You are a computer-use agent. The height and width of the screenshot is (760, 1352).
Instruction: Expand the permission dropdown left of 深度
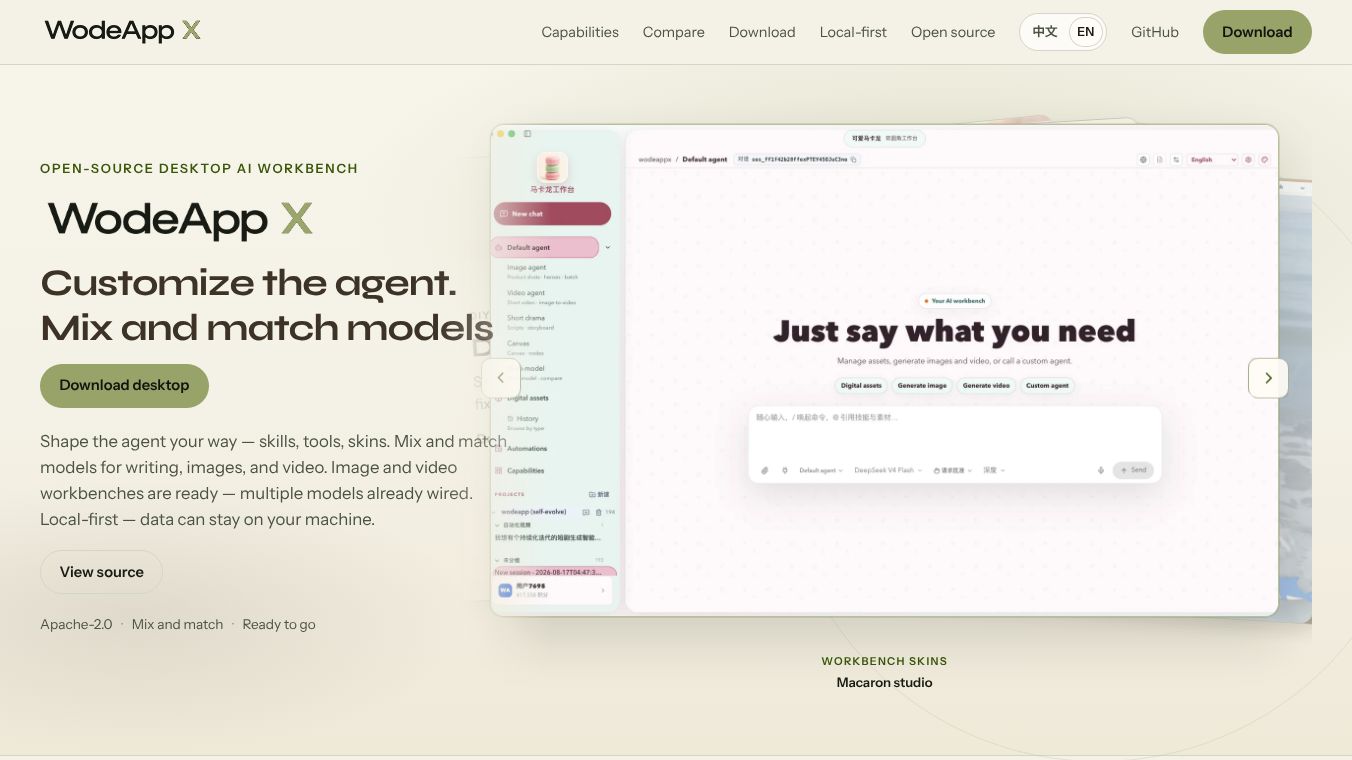tap(953, 470)
